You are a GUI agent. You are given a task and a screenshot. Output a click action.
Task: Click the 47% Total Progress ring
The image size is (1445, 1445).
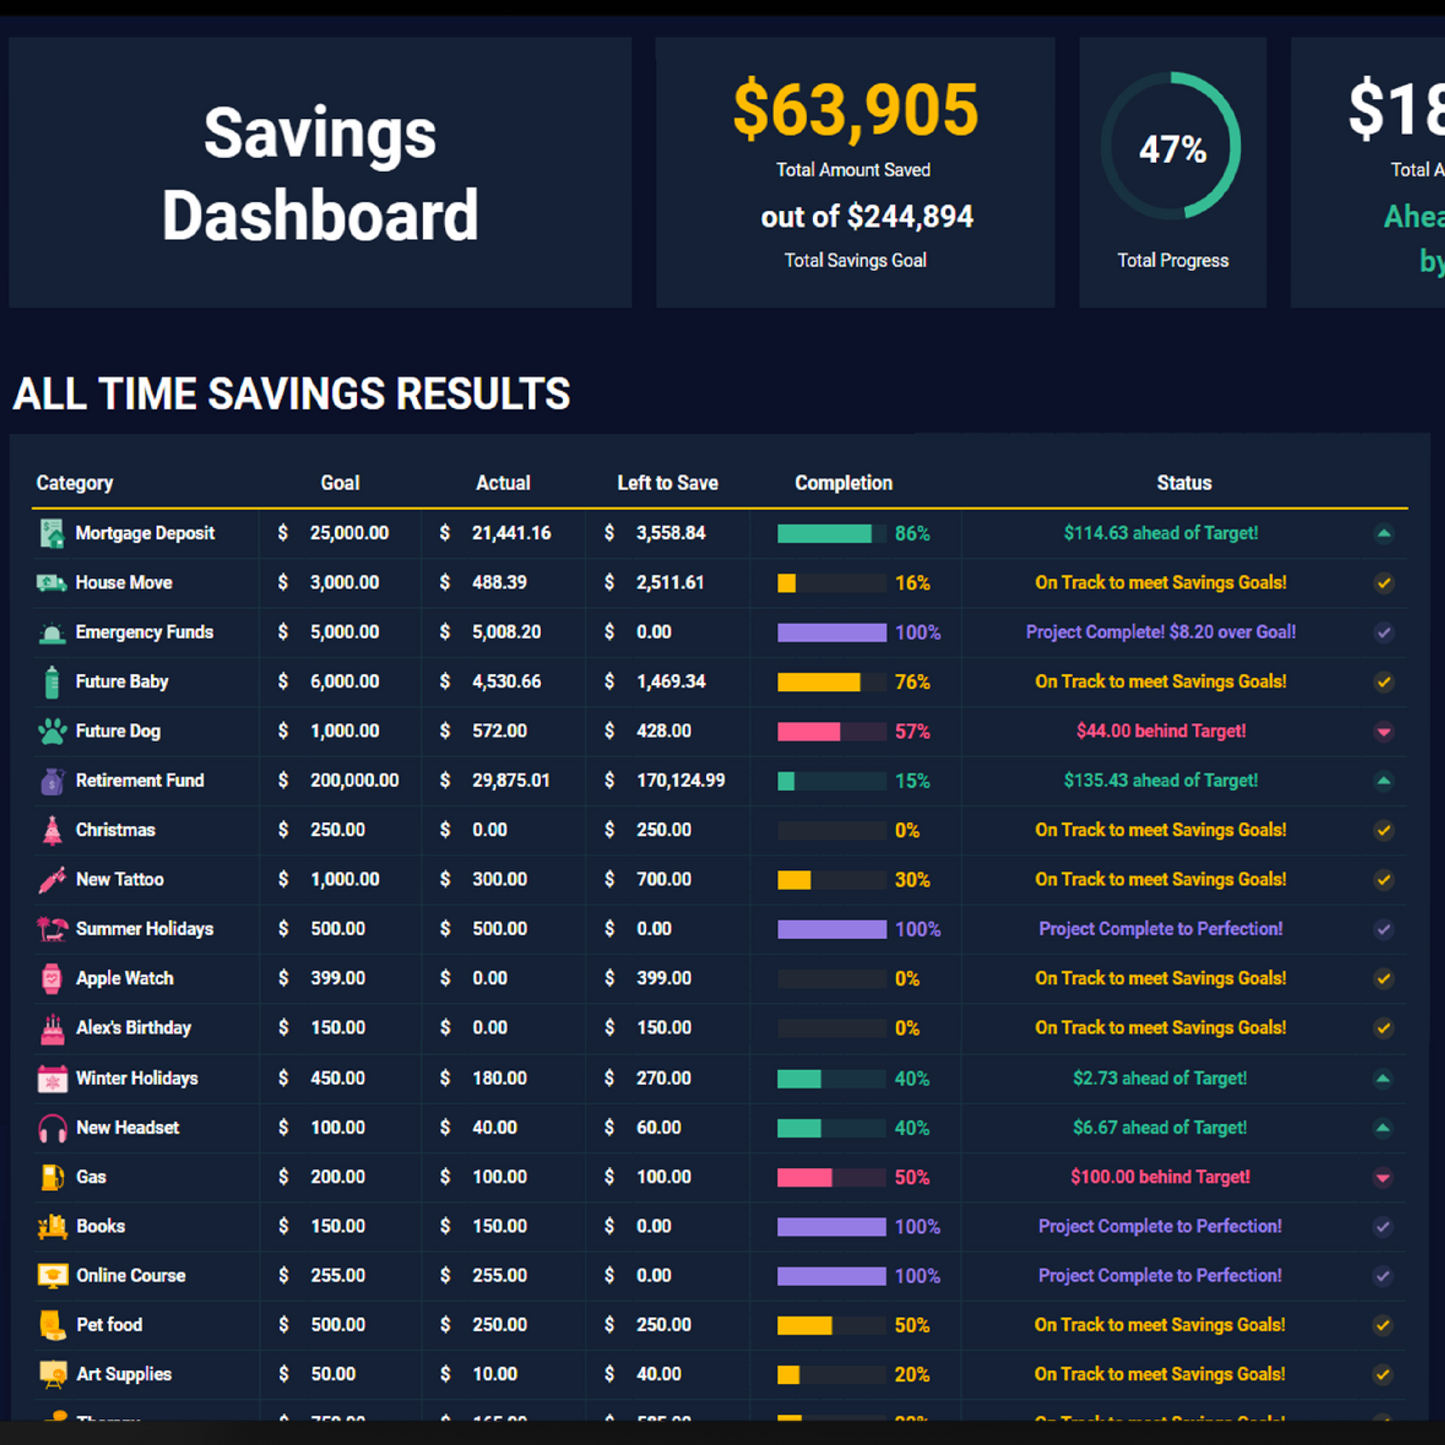(1172, 146)
